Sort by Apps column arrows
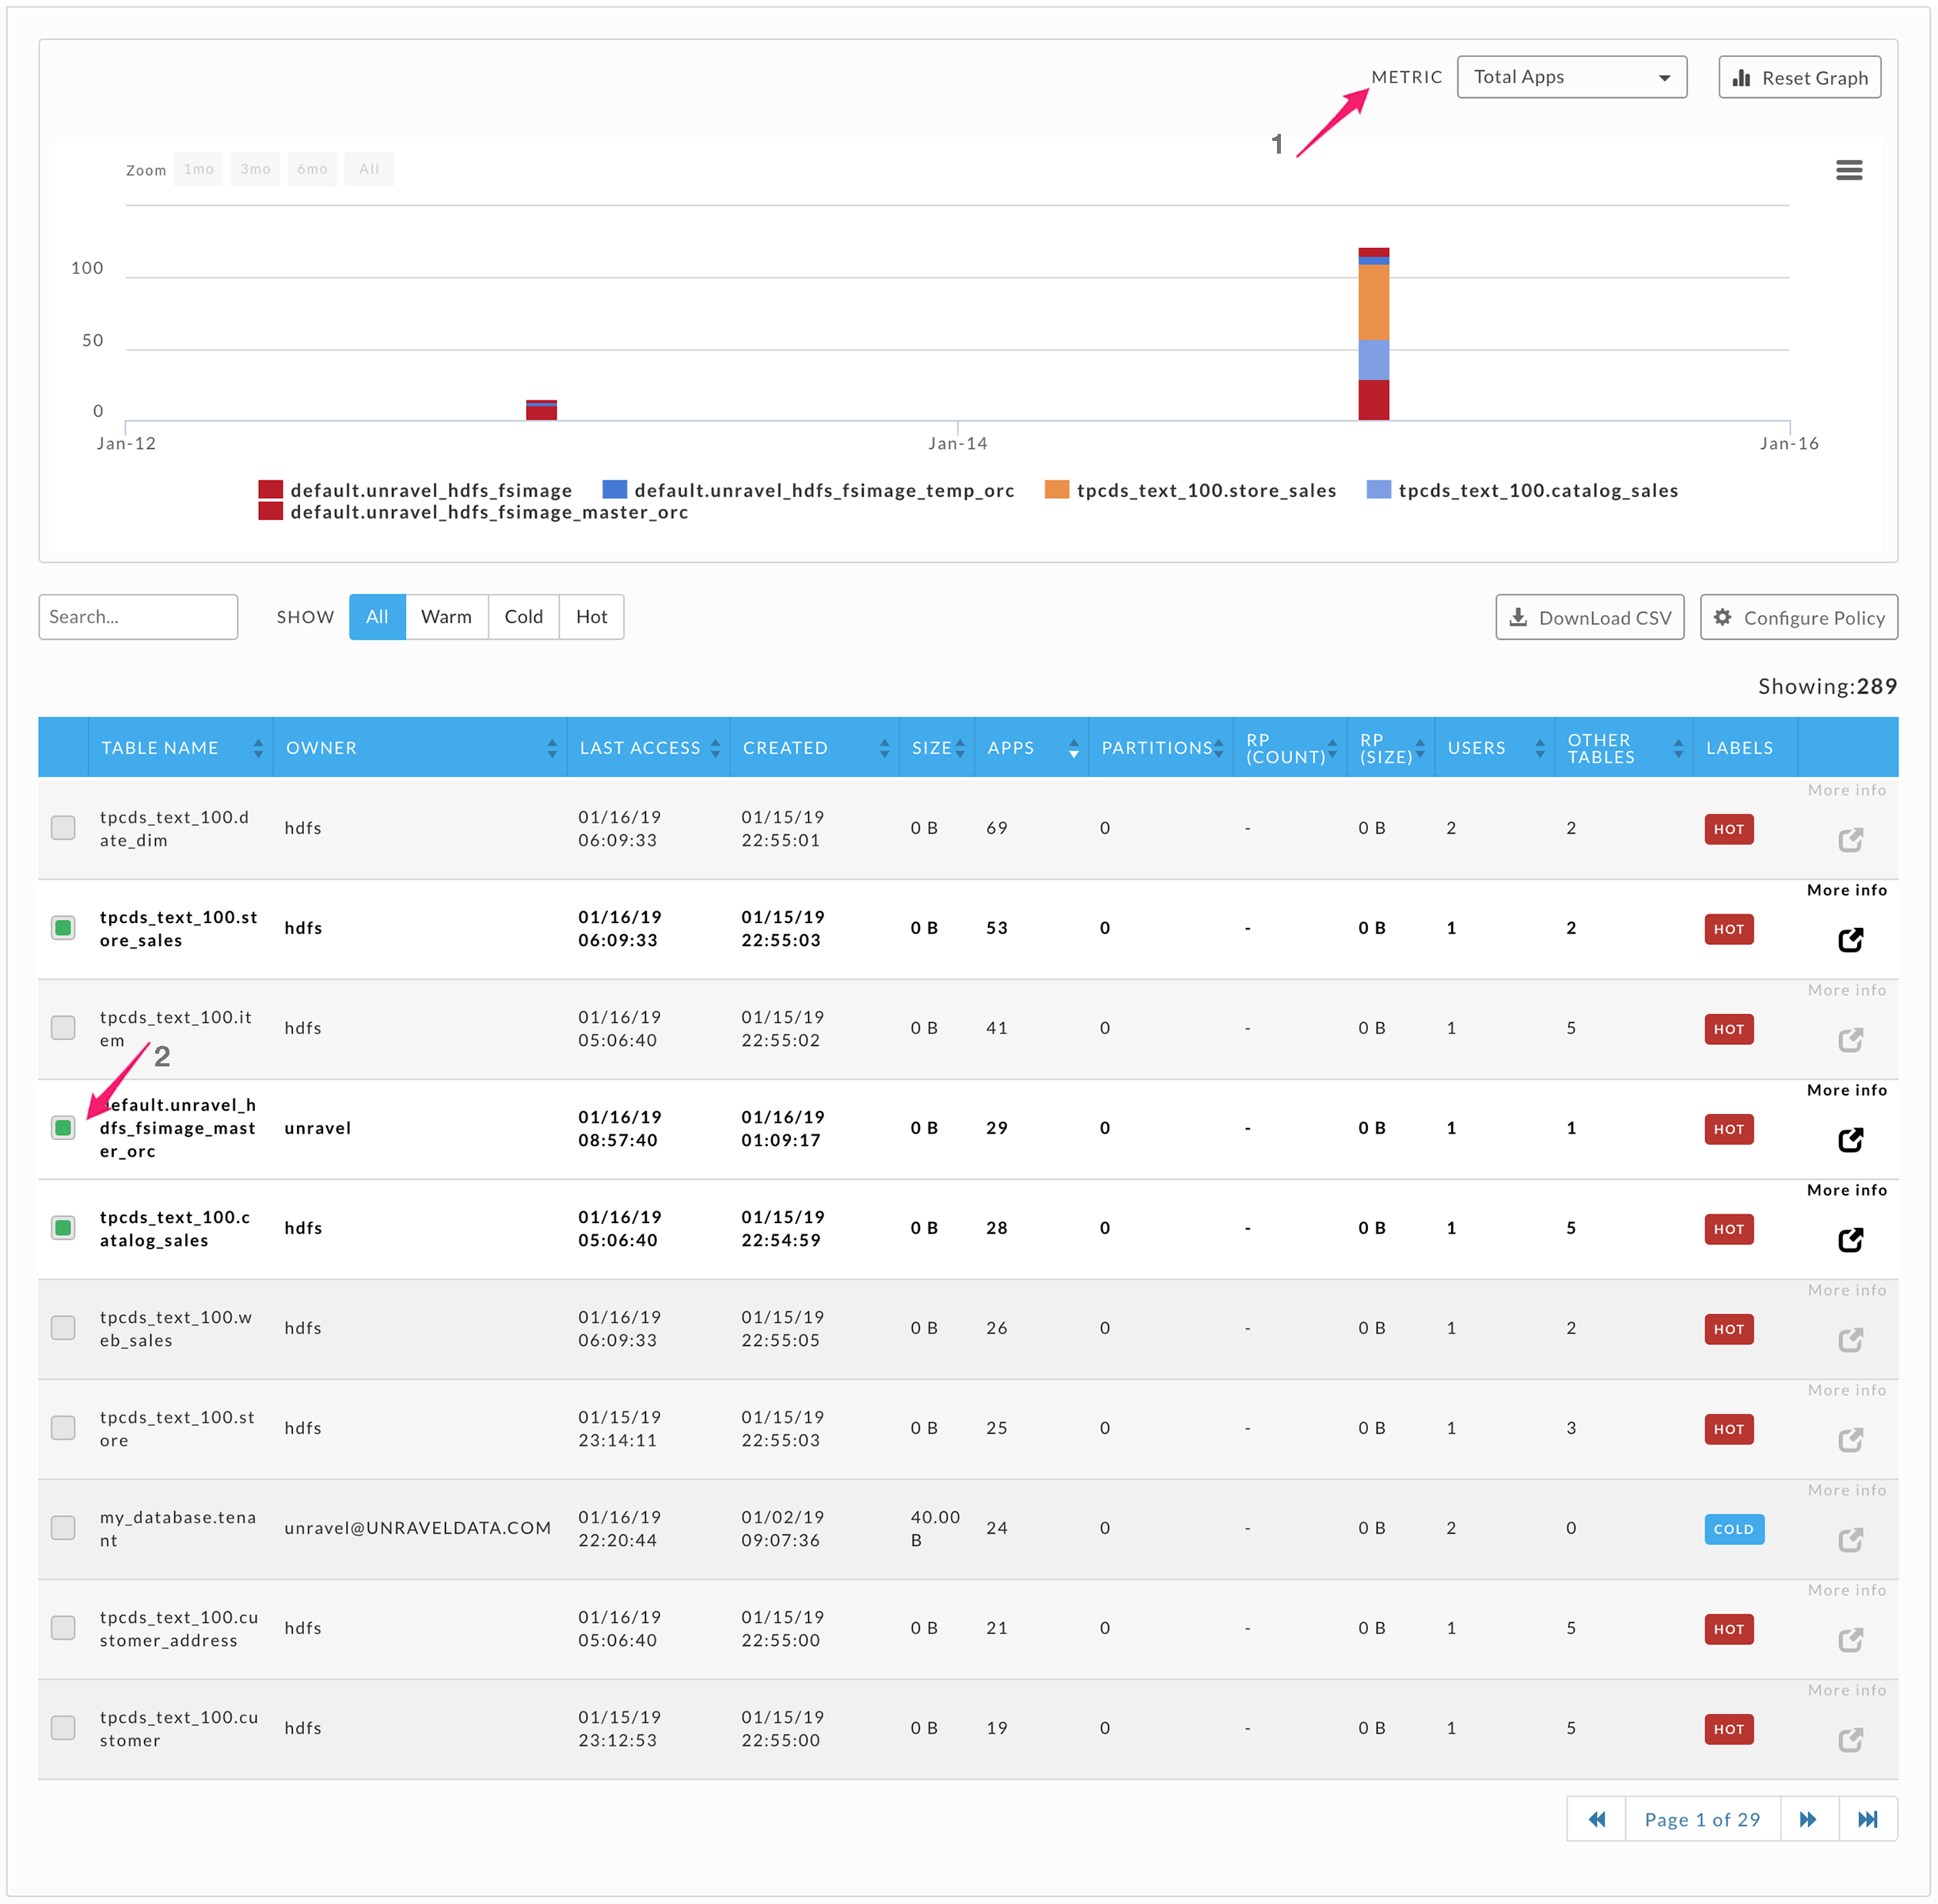The image size is (1938, 1904). (x=1073, y=748)
